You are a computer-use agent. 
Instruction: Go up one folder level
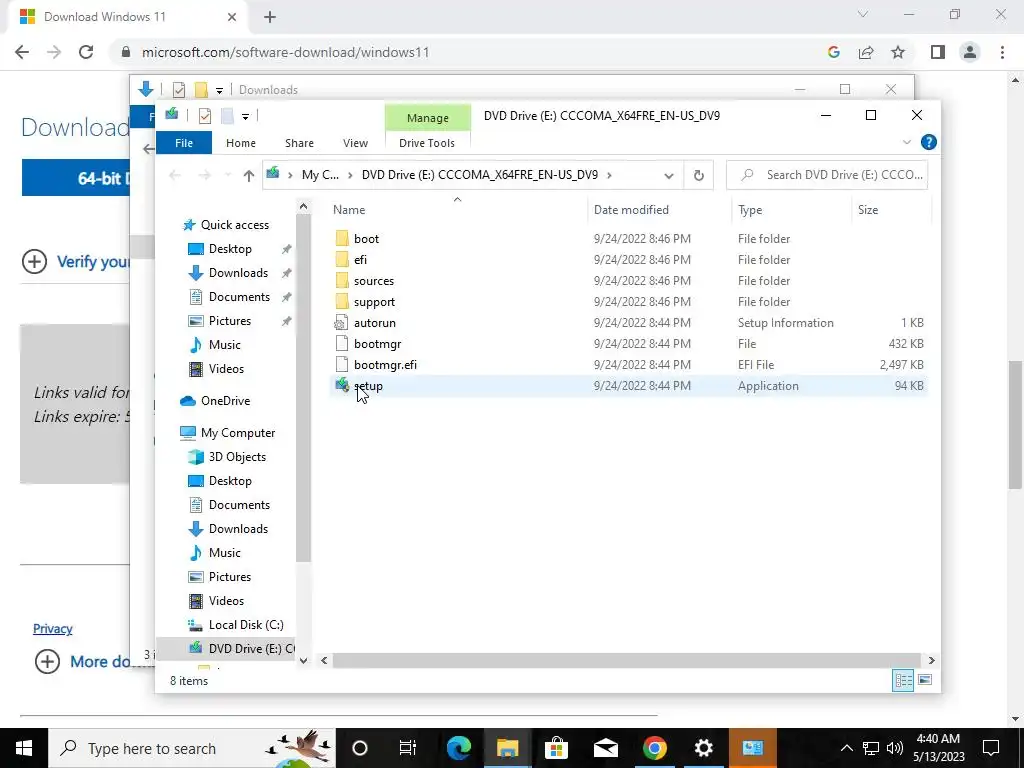248,175
